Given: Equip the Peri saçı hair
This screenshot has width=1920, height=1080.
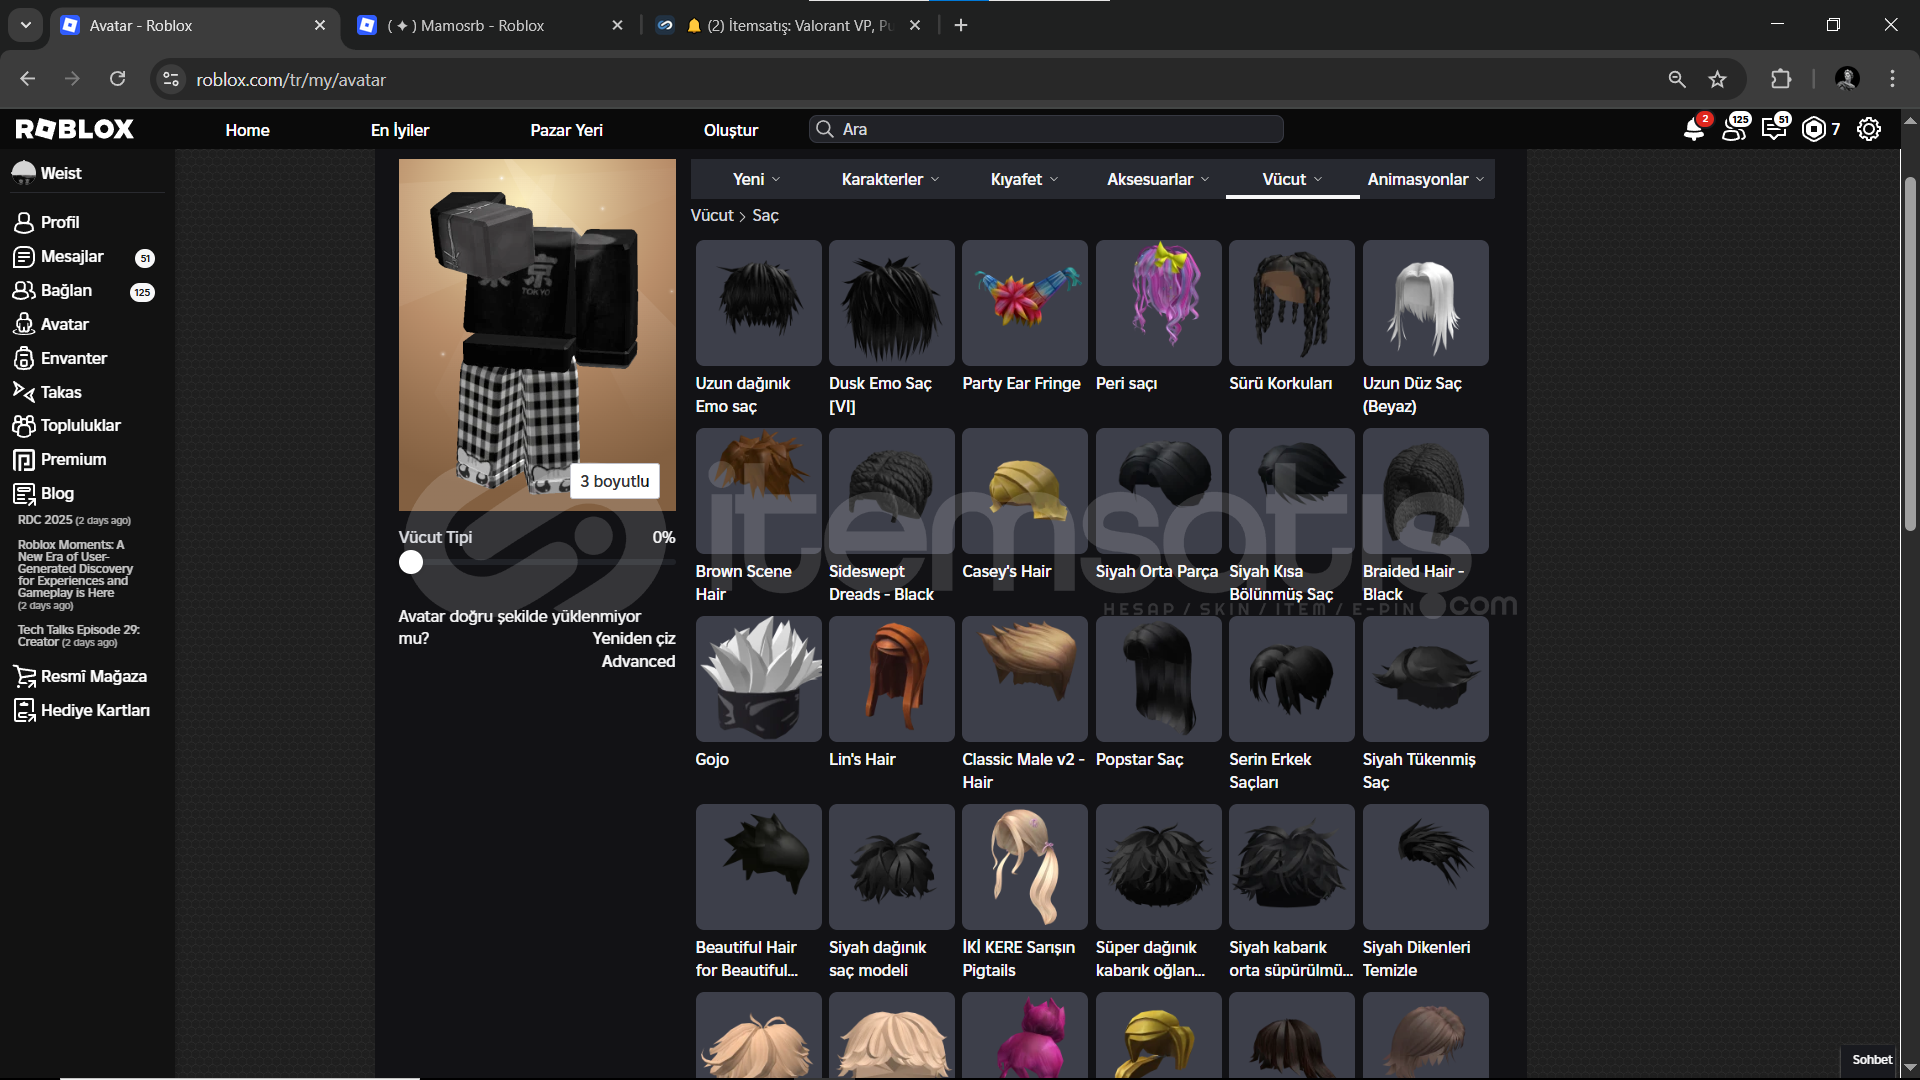Looking at the screenshot, I should point(1158,303).
